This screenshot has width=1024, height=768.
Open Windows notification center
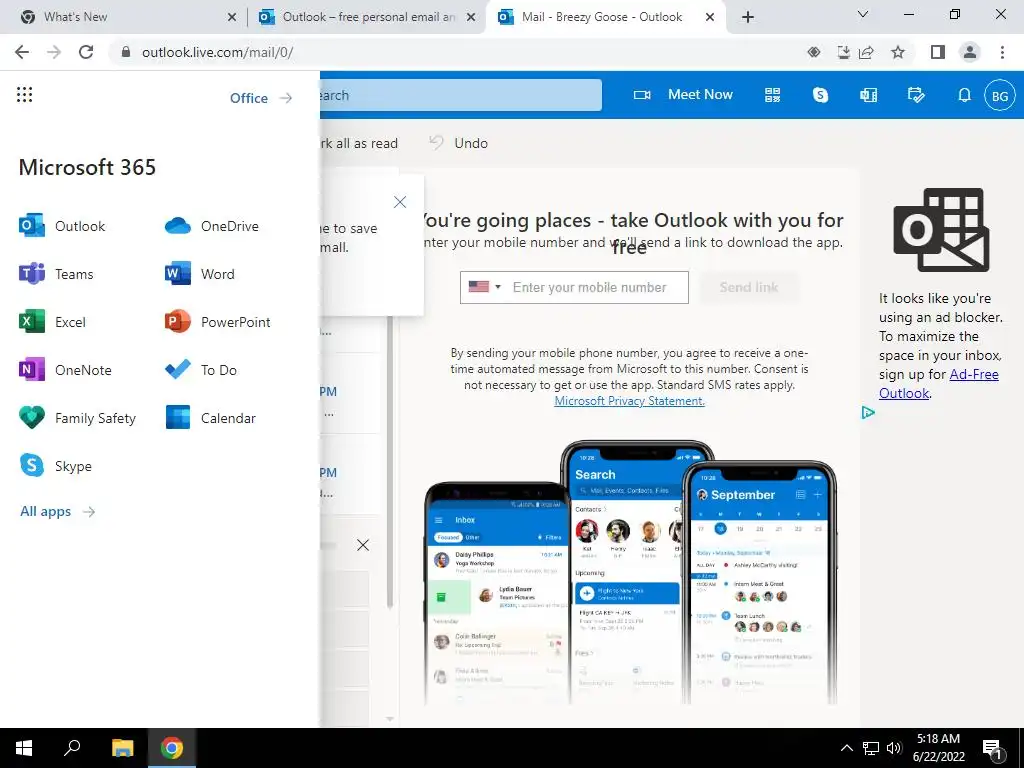click(x=993, y=748)
